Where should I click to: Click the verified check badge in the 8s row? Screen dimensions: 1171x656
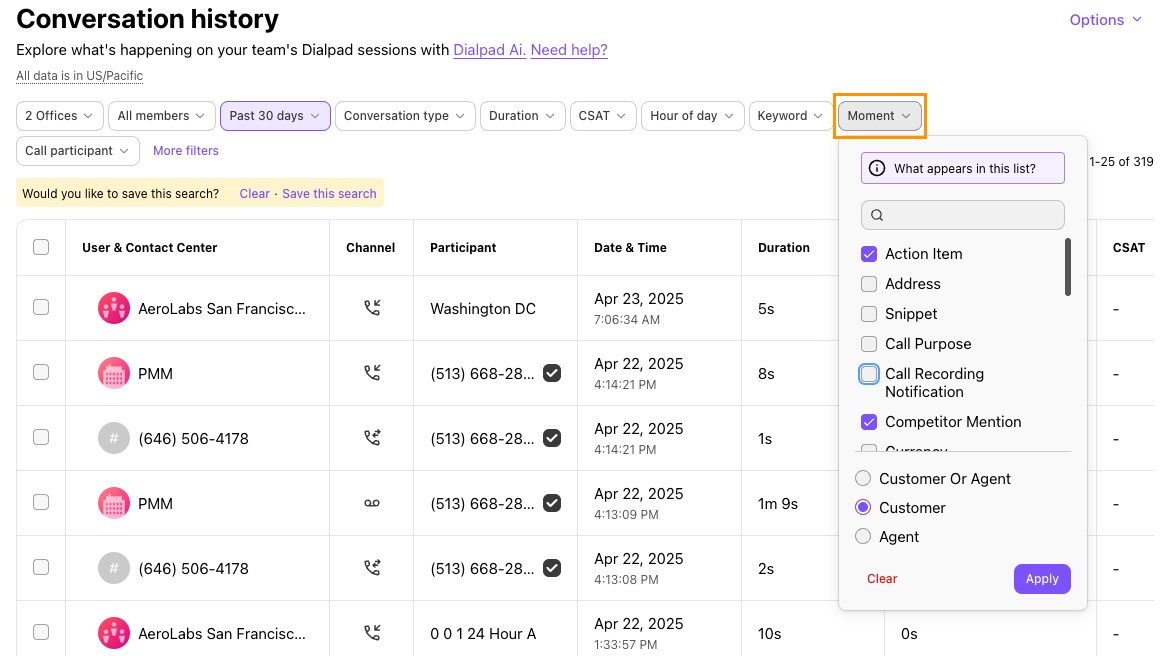[x=552, y=373]
